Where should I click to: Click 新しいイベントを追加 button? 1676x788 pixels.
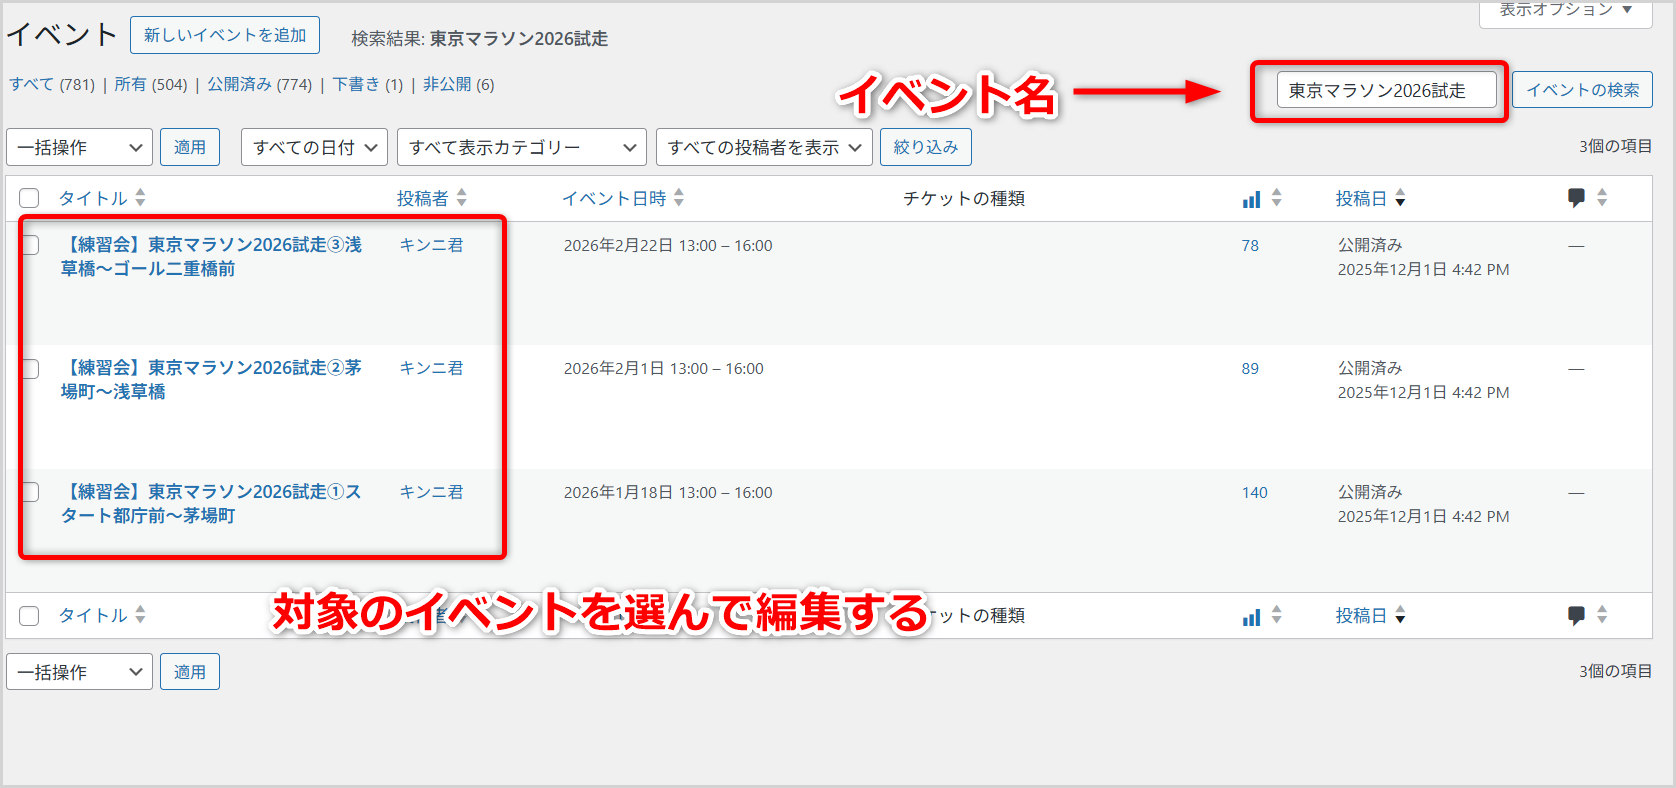[225, 35]
